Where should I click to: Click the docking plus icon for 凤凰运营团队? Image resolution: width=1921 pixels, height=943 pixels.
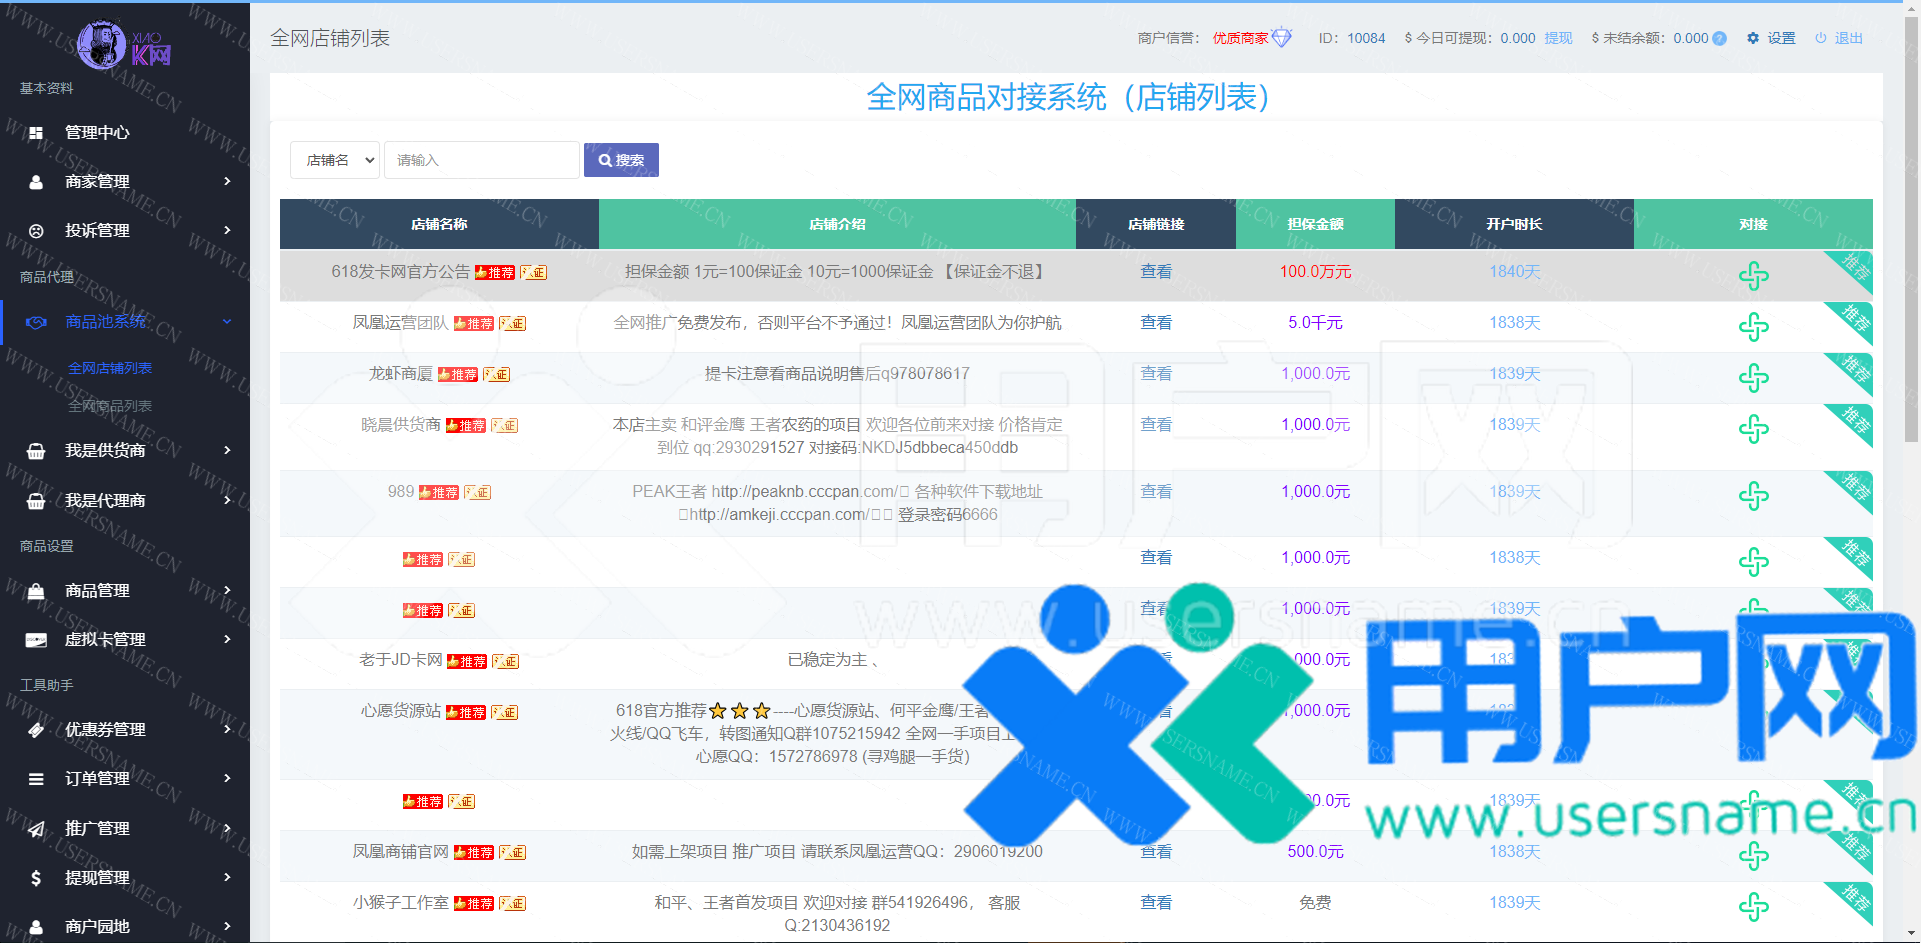[1753, 327]
